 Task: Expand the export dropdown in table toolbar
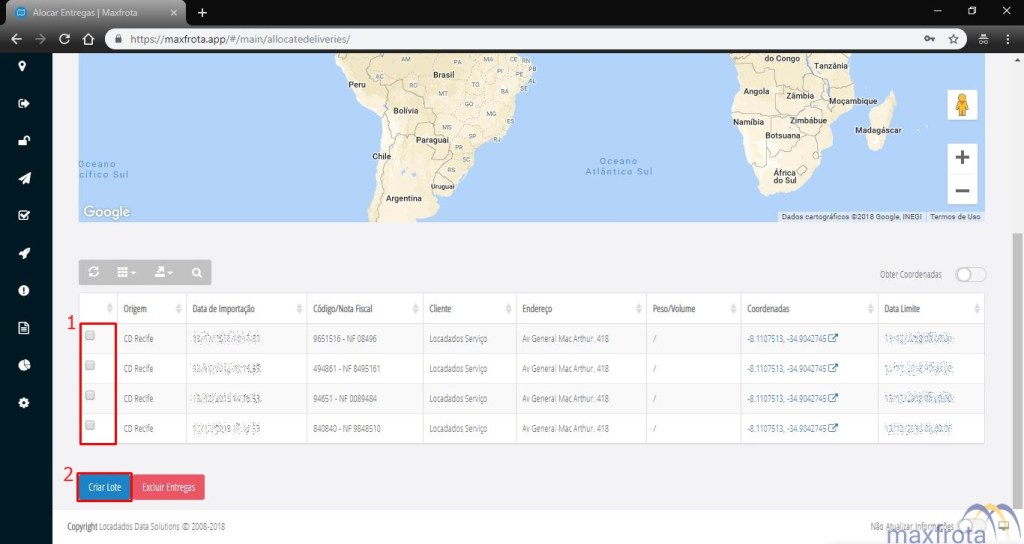pyautogui.click(x=163, y=272)
